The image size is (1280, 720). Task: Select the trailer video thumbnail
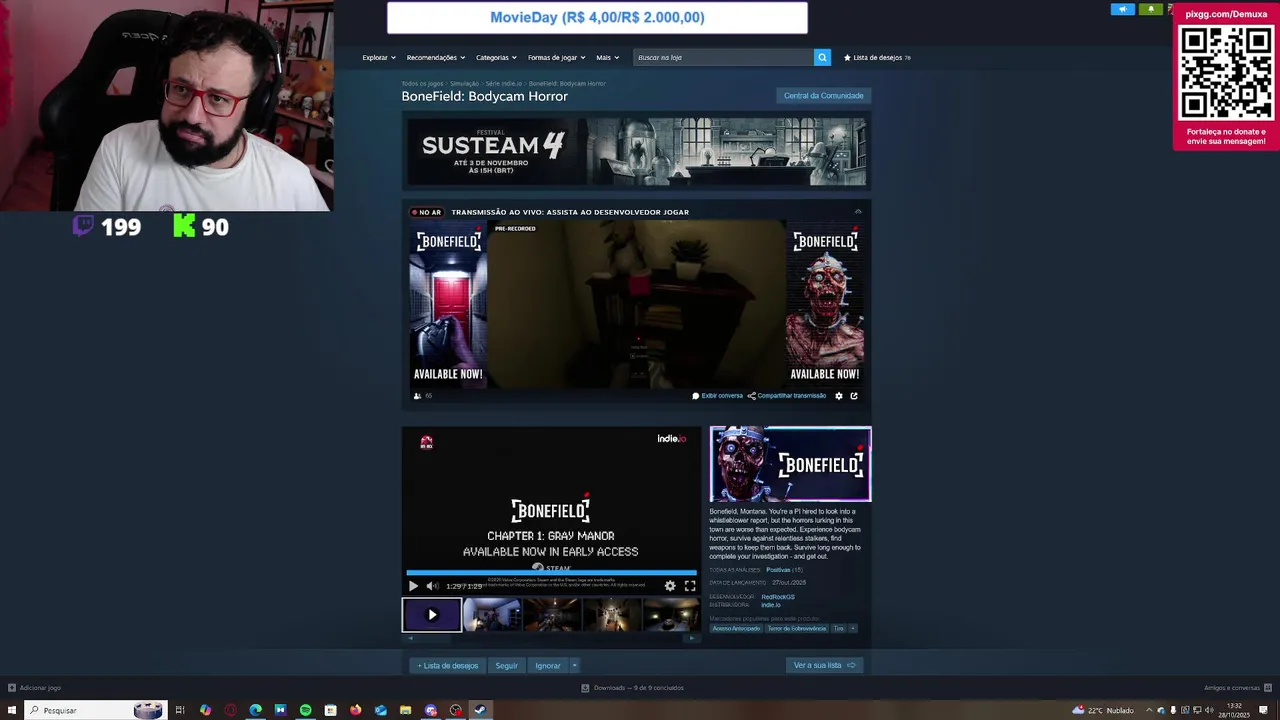(432, 615)
